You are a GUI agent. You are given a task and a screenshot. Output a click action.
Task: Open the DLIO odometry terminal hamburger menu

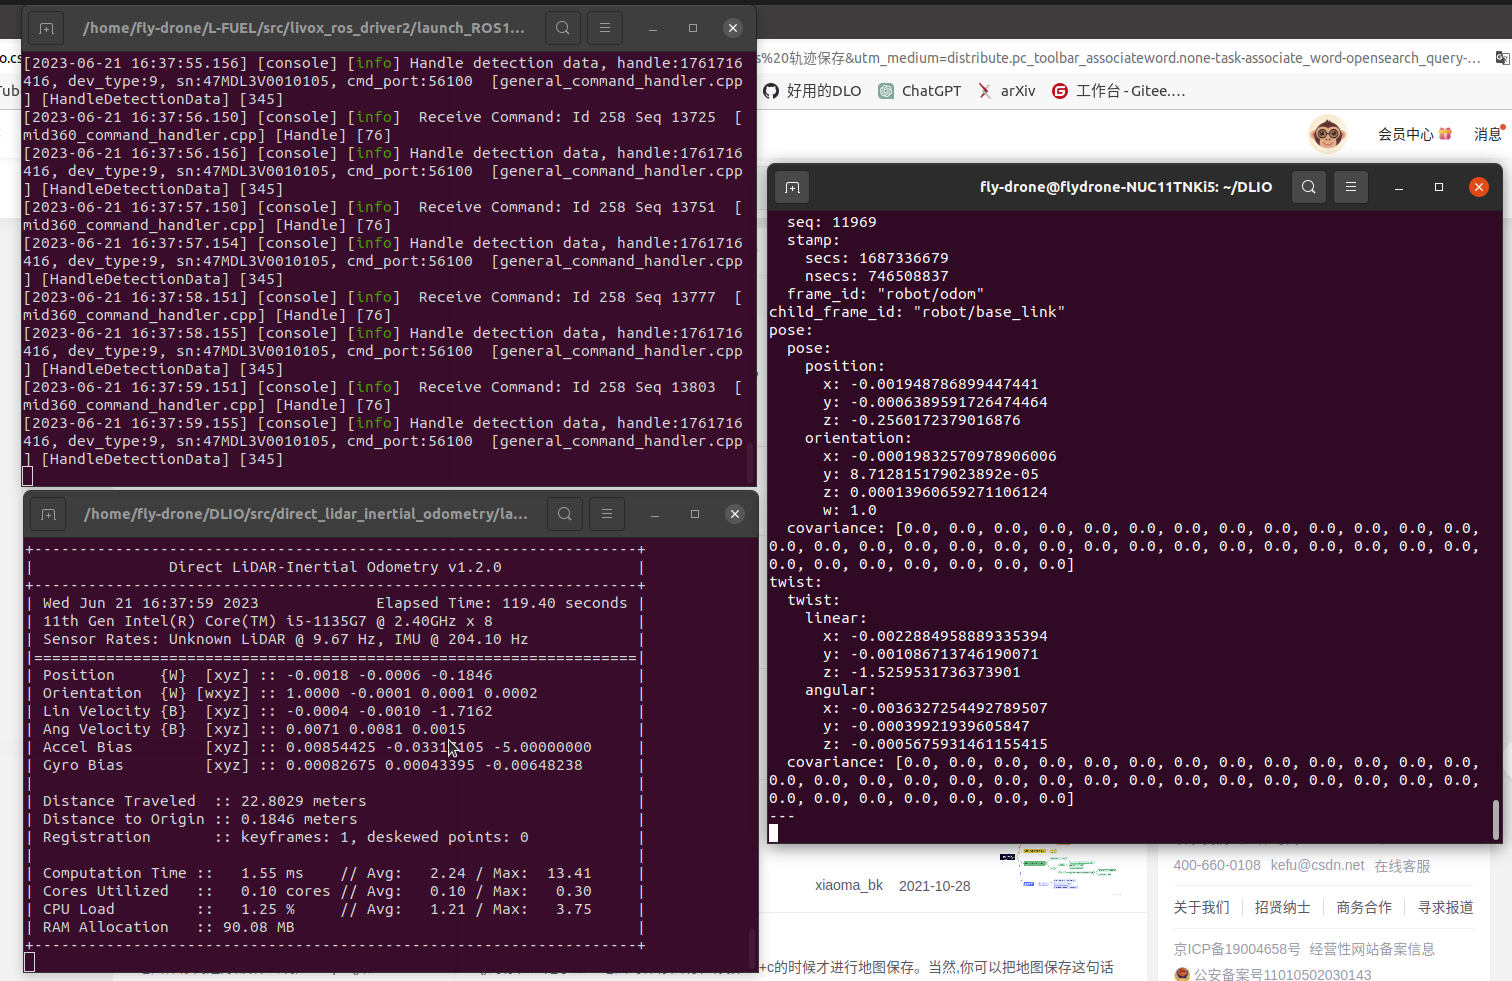tap(607, 513)
